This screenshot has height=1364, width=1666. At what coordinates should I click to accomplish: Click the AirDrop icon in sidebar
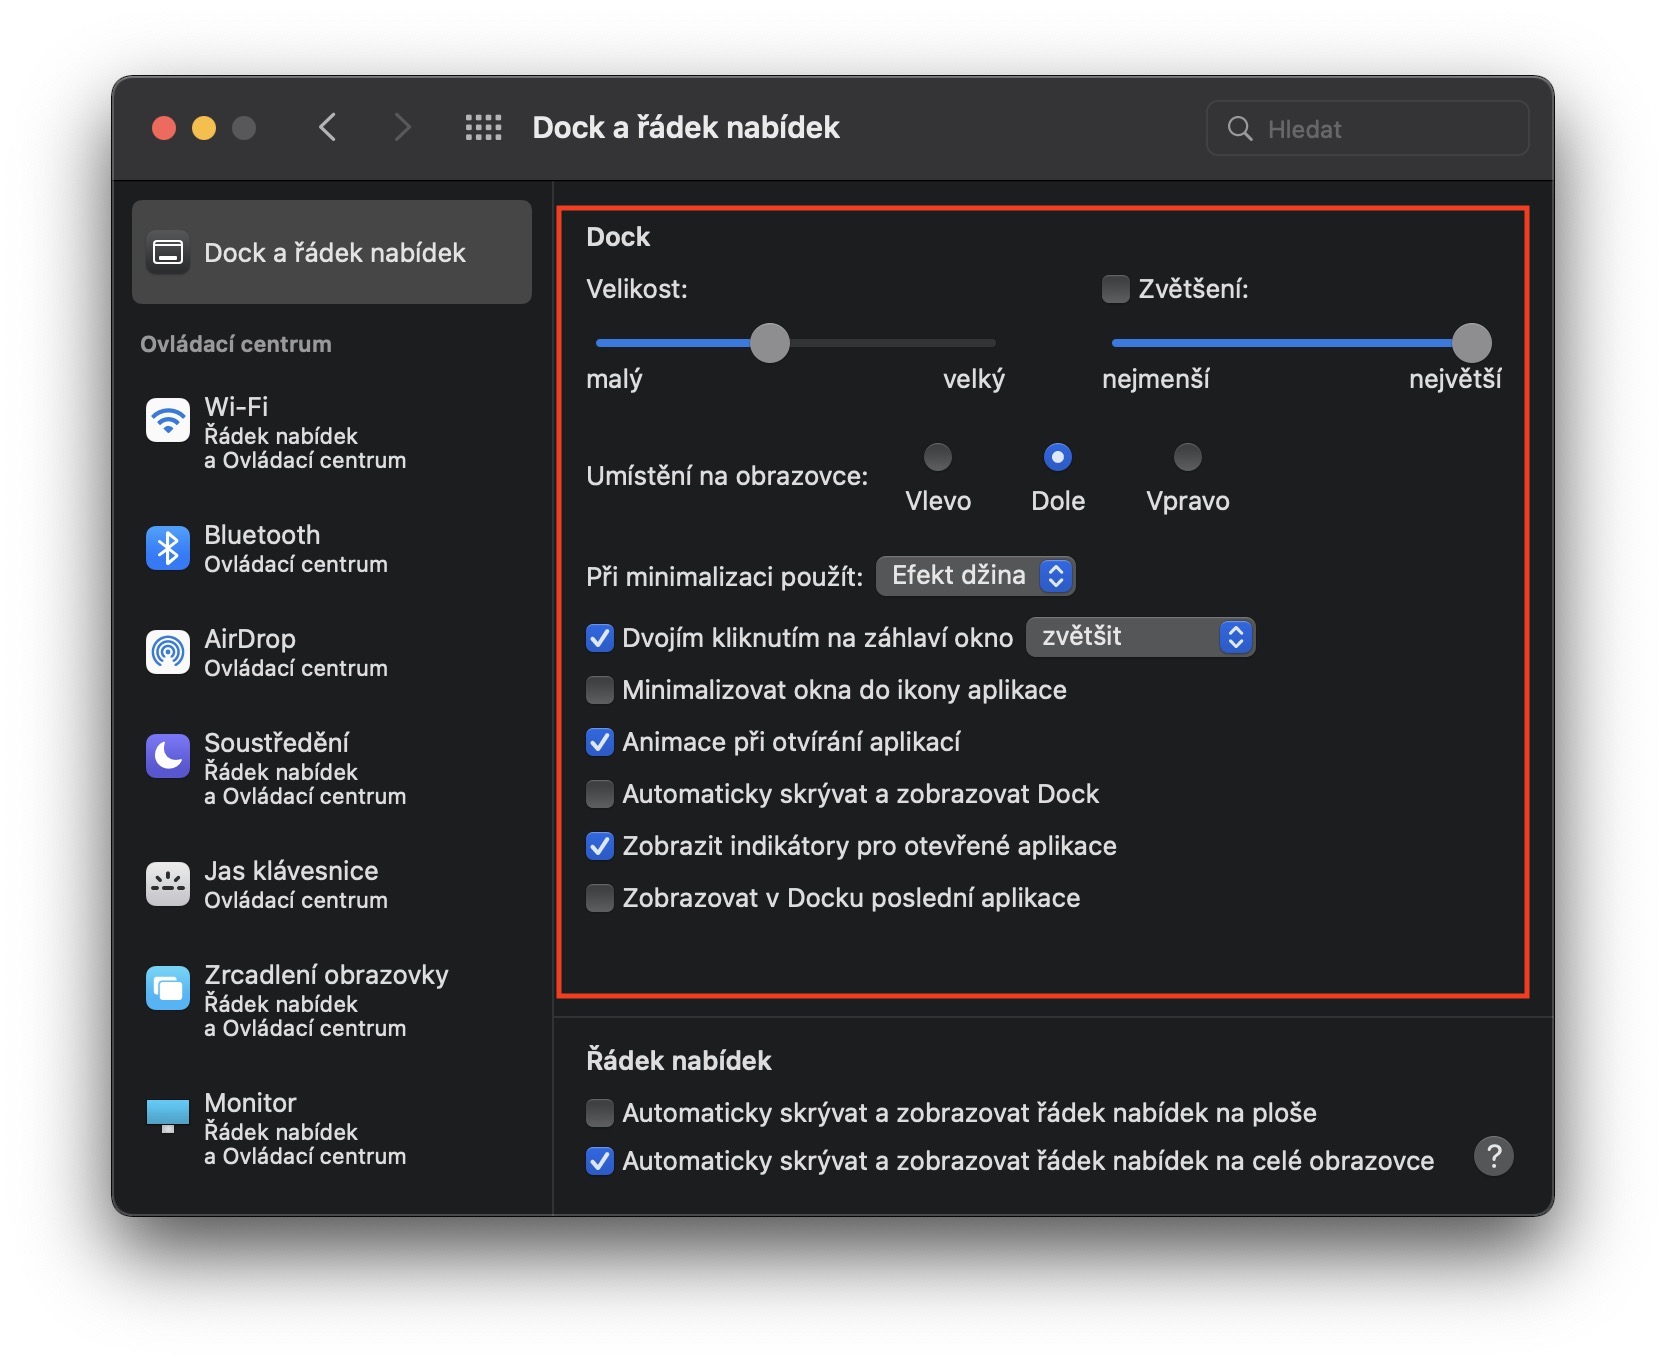(x=168, y=652)
